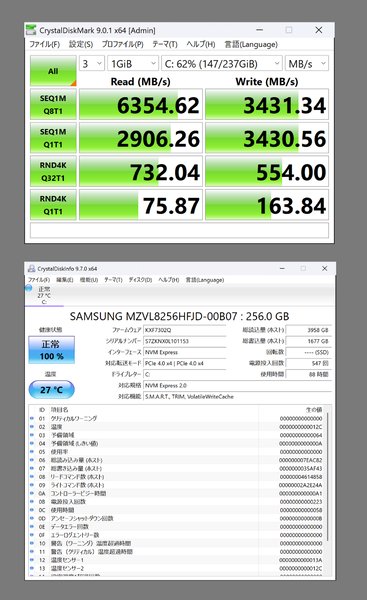The height and width of the screenshot is (600, 367).
Task: Minimize the CrystalDiskMark window
Action: (x=259, y=30)
